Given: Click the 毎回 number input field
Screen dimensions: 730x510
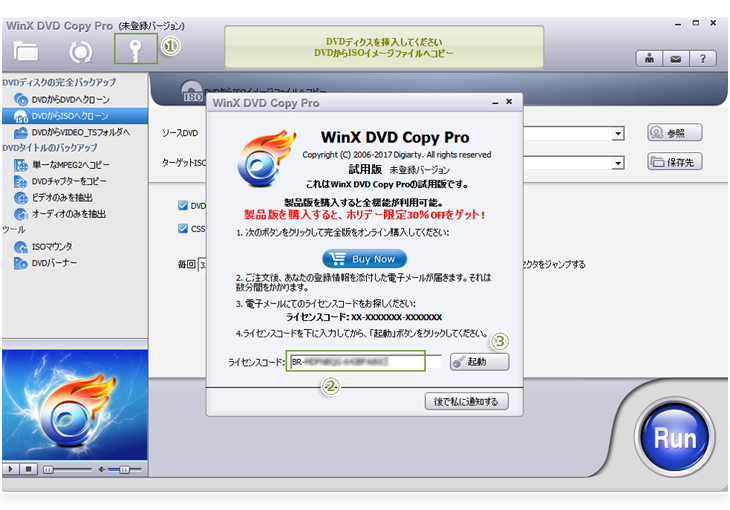Looking at the screenshot, I should click(x=203, y=265).
